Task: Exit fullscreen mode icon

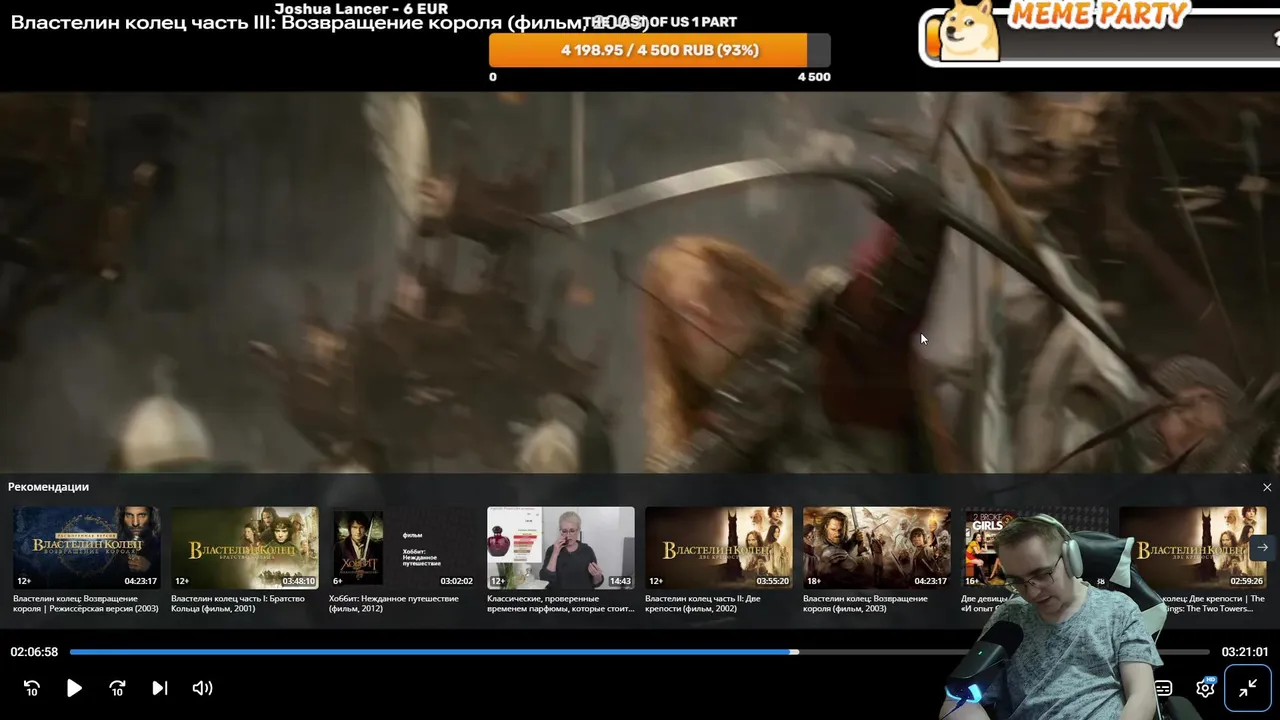Action: coord(1248,688)
